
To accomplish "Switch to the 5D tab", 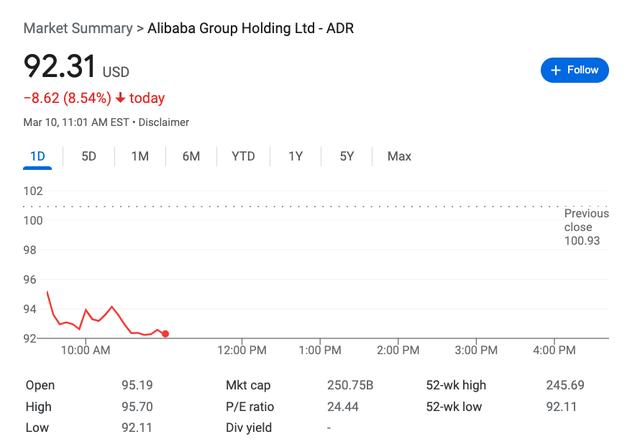I will [89, 156].
